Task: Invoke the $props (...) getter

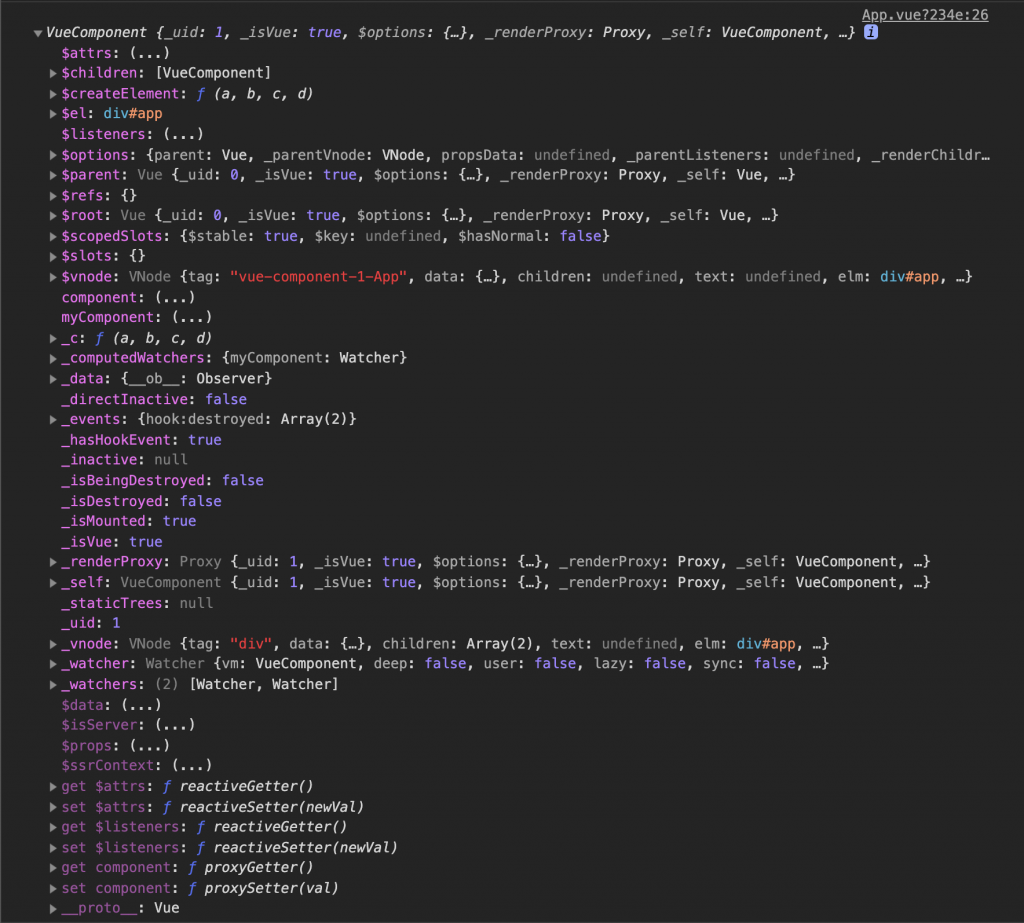Action: click(150, 745)
